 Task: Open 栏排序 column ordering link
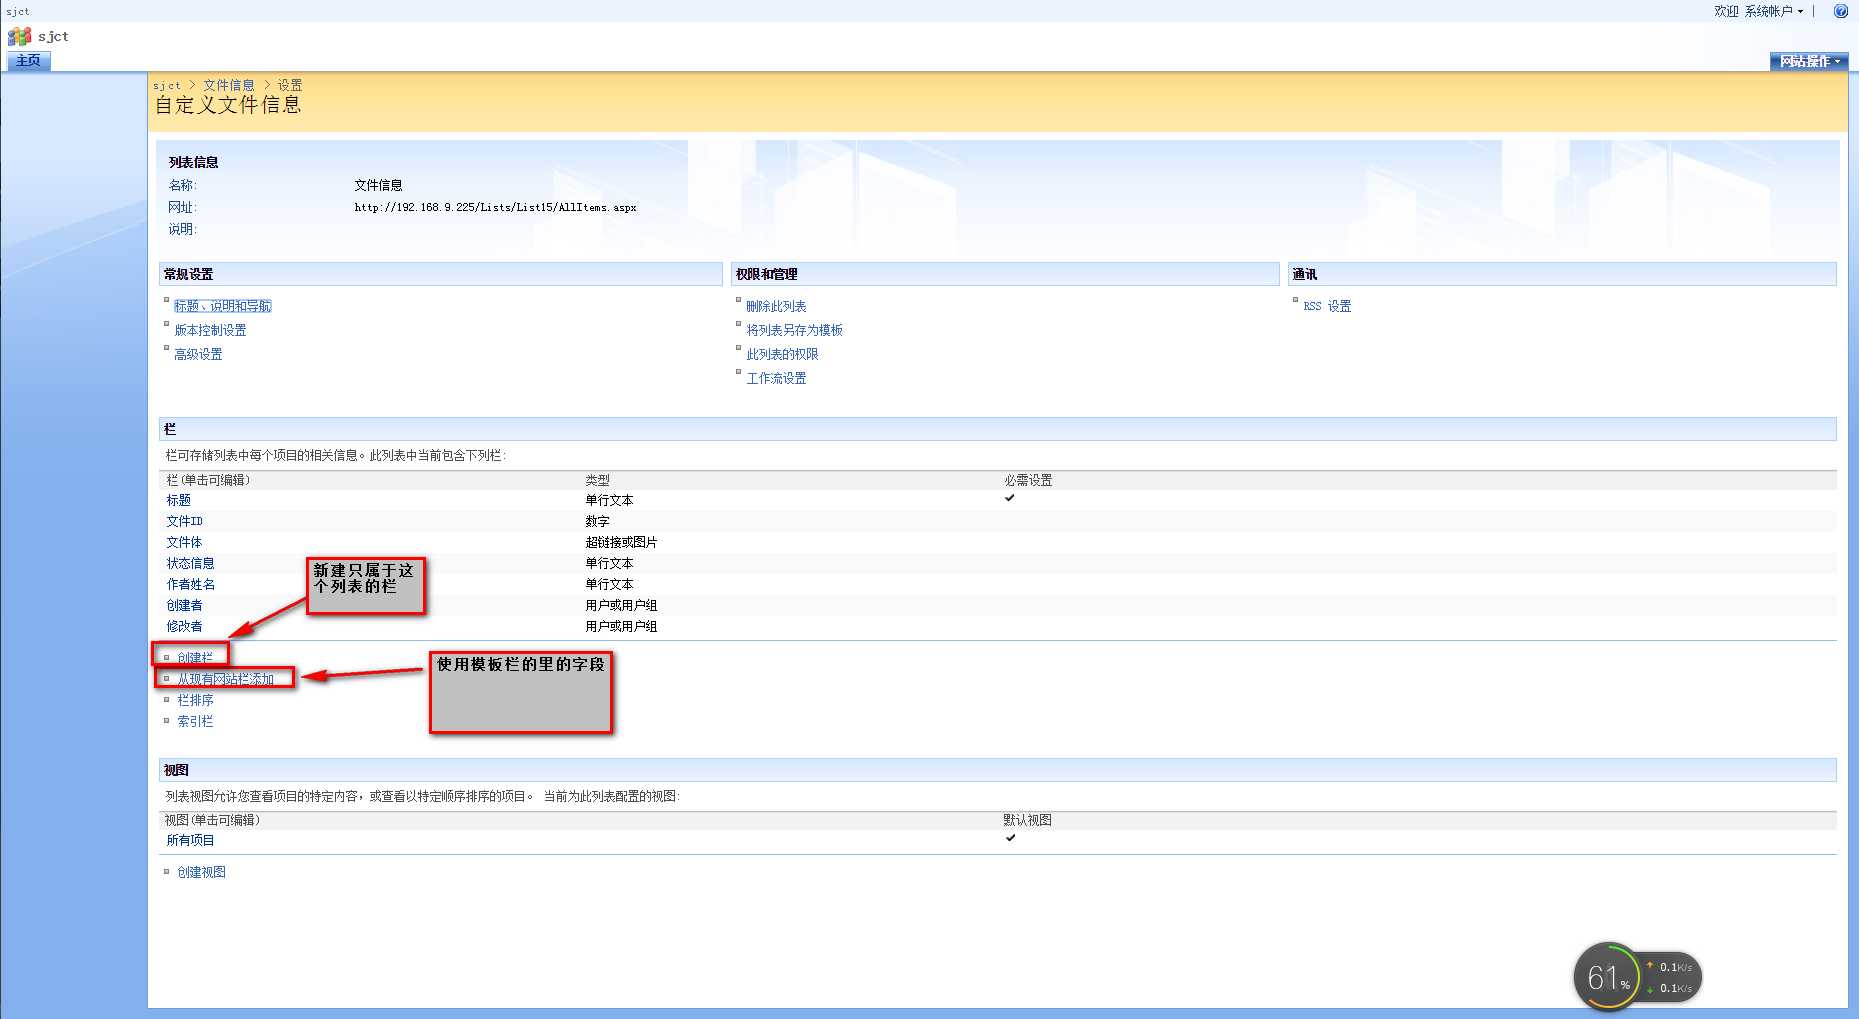195,700
